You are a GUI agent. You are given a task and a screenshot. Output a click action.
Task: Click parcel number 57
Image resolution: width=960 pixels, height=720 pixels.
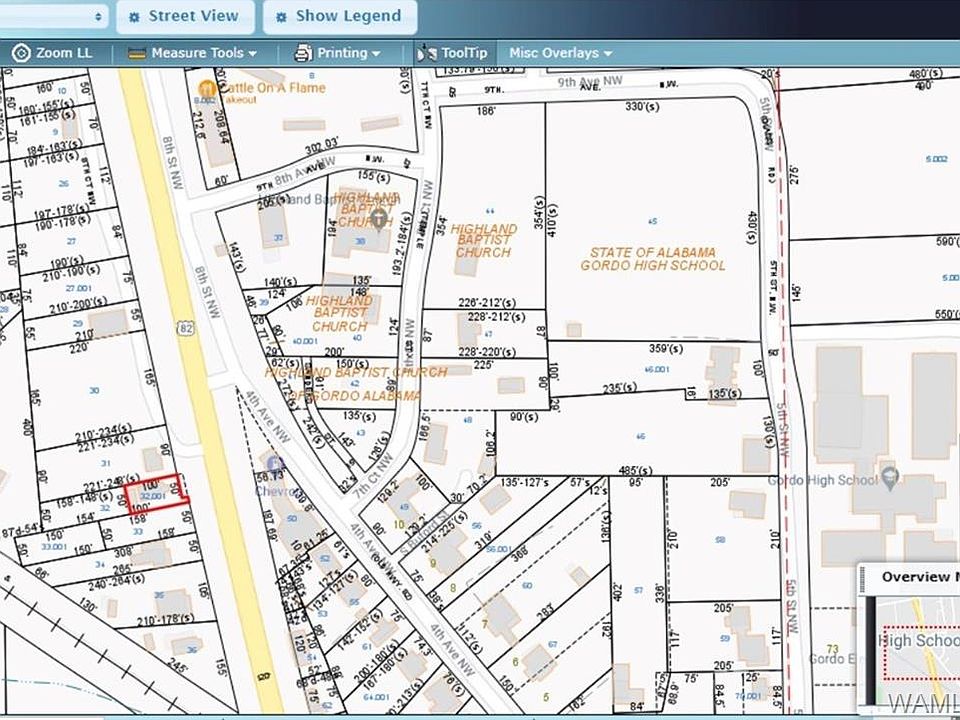(x=639, y=590)
